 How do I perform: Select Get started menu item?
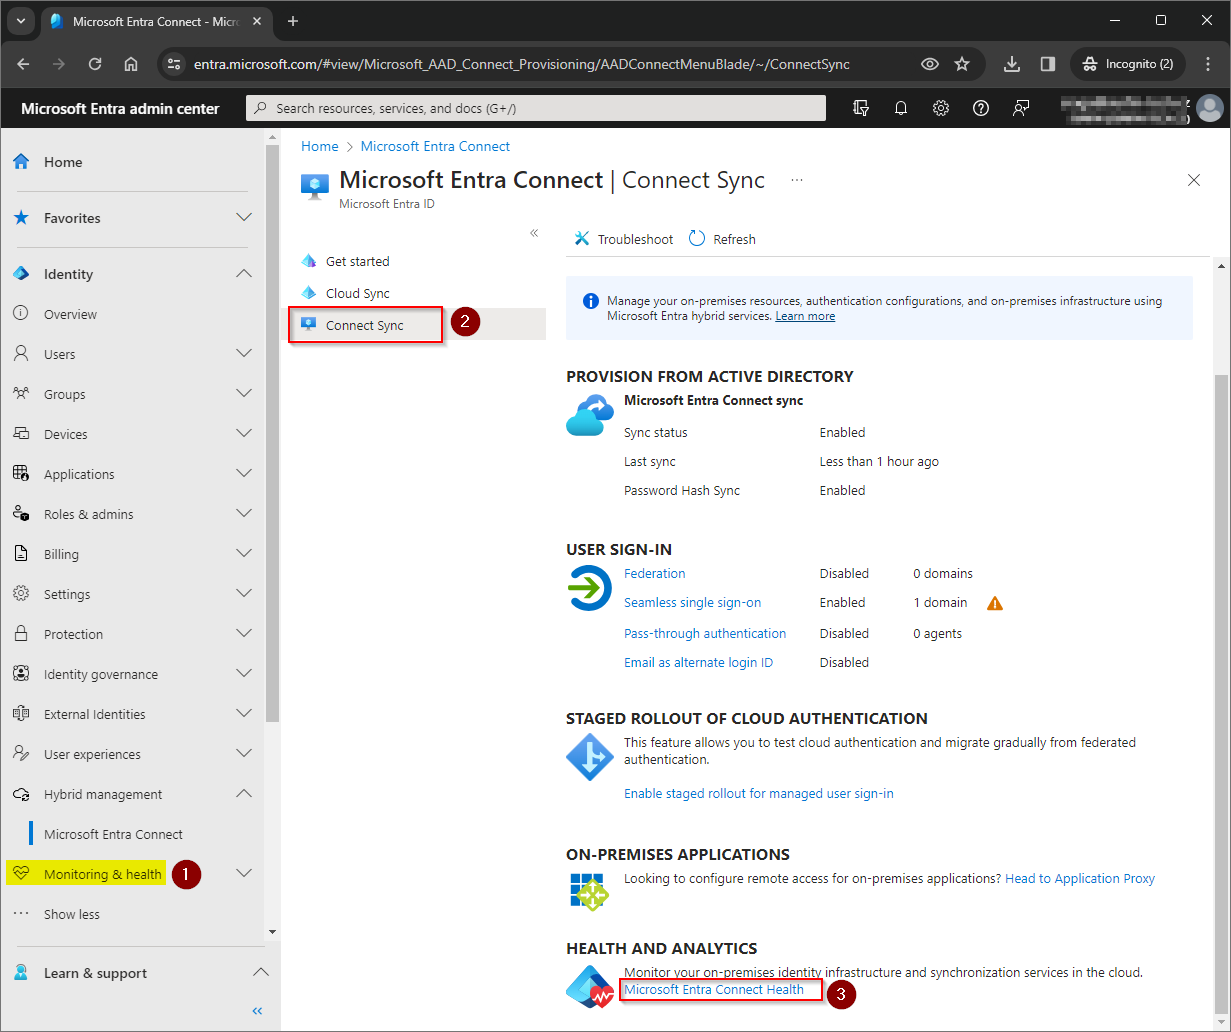click(x=358, y=261)
